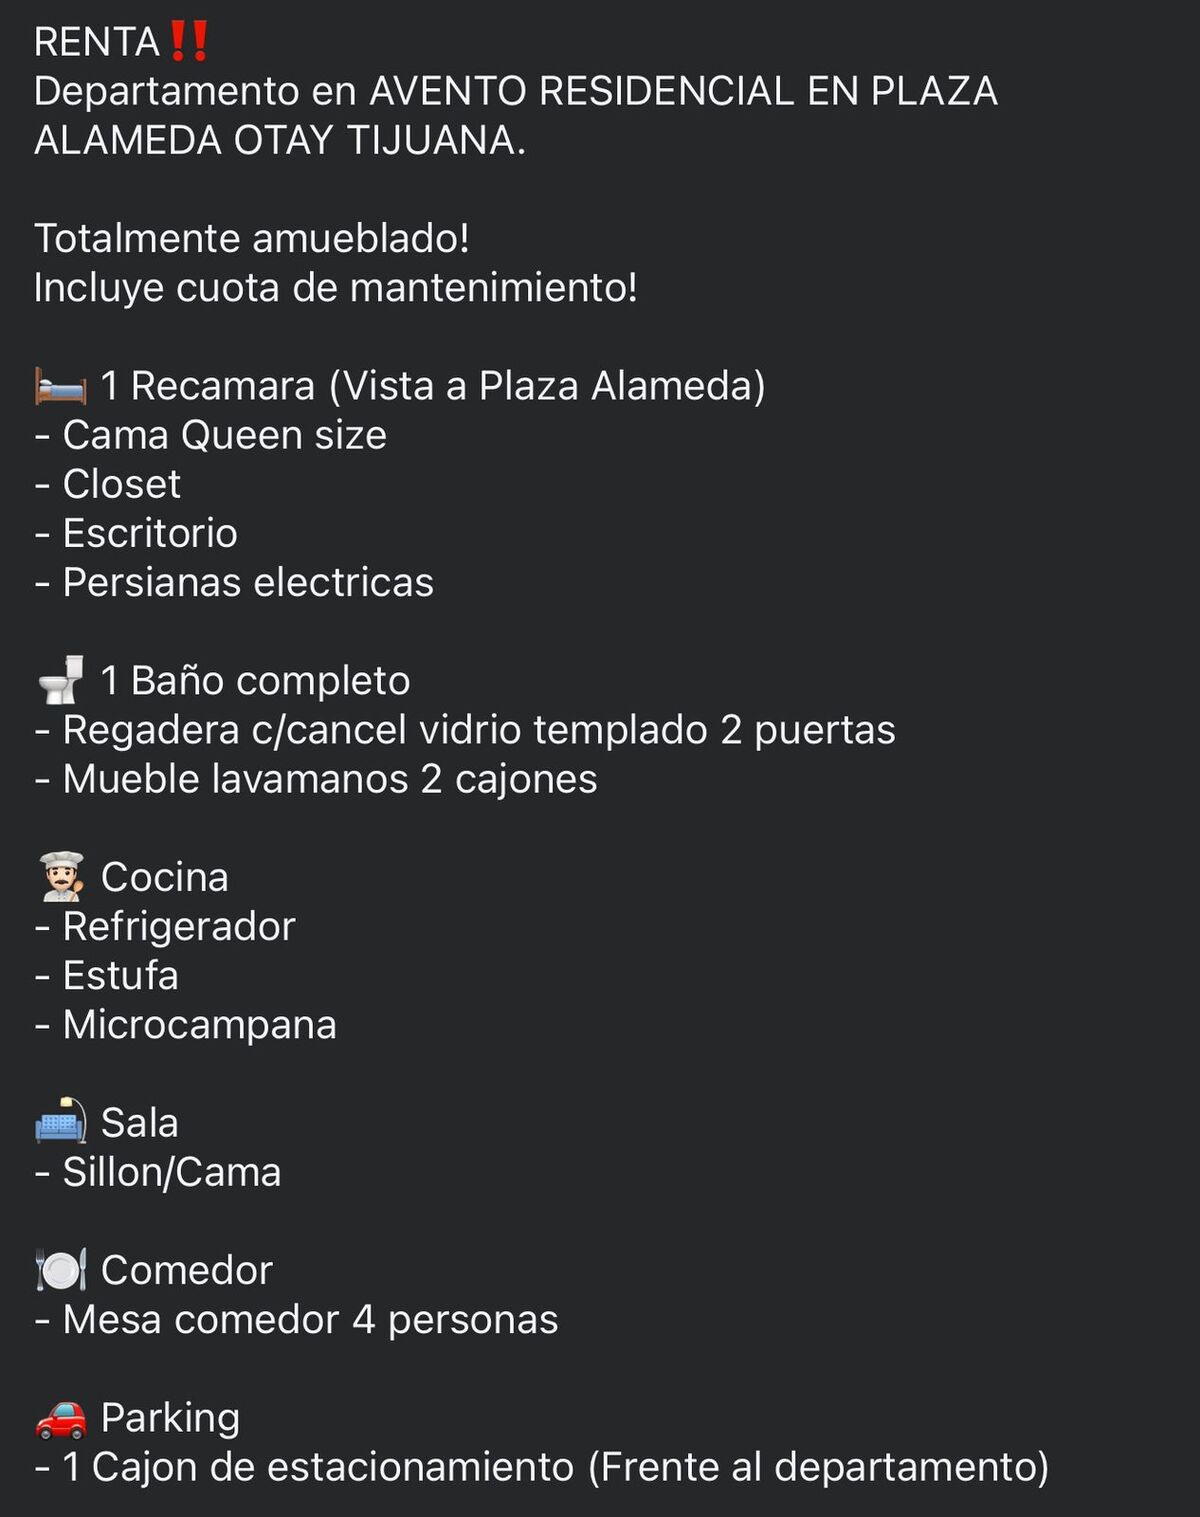The height and width of the screenshot is (1517, 1200).
Task: Click the Incluye cuota de mantenimiento line
Action: 336,288
